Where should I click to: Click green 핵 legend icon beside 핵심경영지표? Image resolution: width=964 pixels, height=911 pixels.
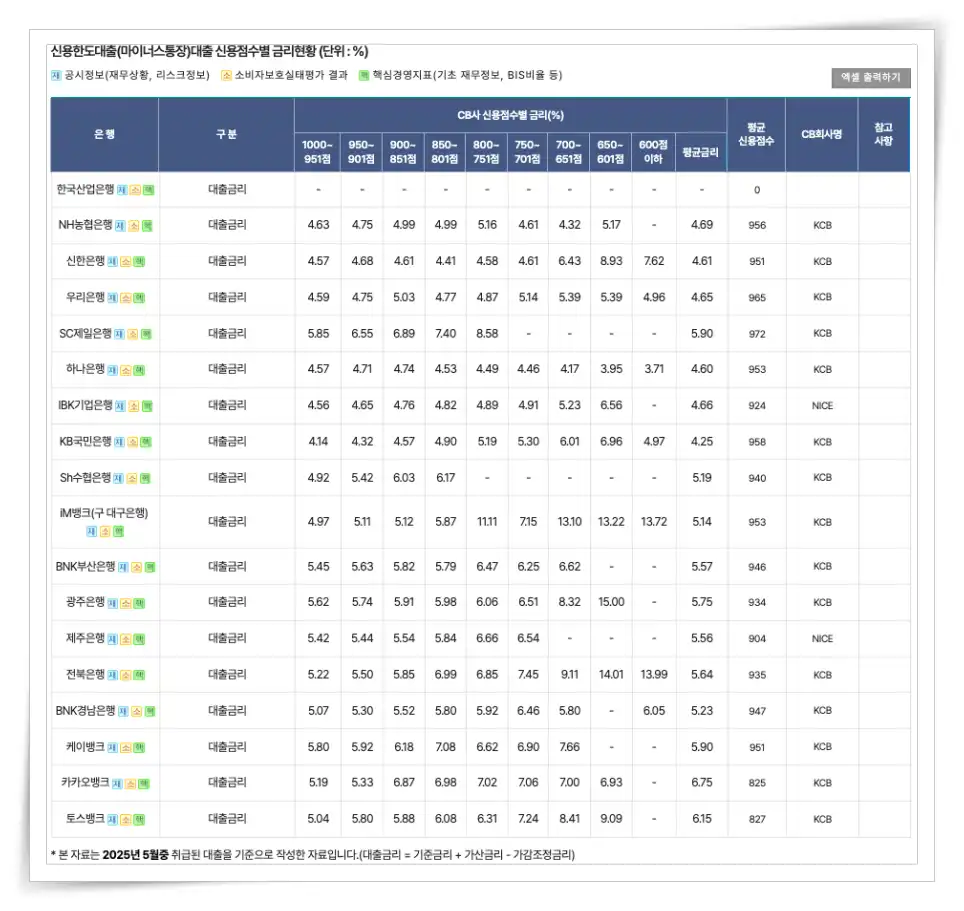pos(364,76)
